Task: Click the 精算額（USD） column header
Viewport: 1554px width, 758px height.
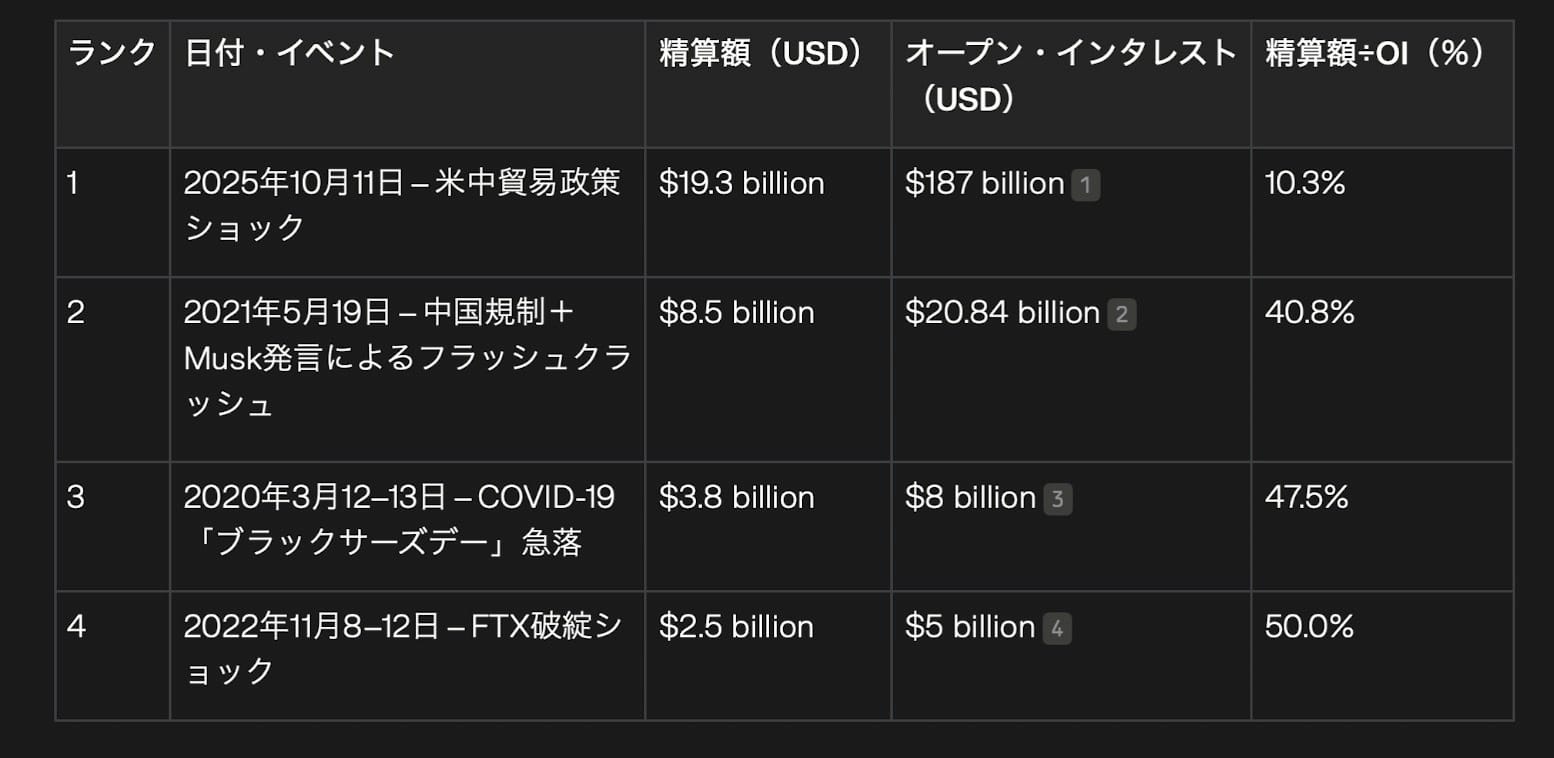Action: [761, 53]
